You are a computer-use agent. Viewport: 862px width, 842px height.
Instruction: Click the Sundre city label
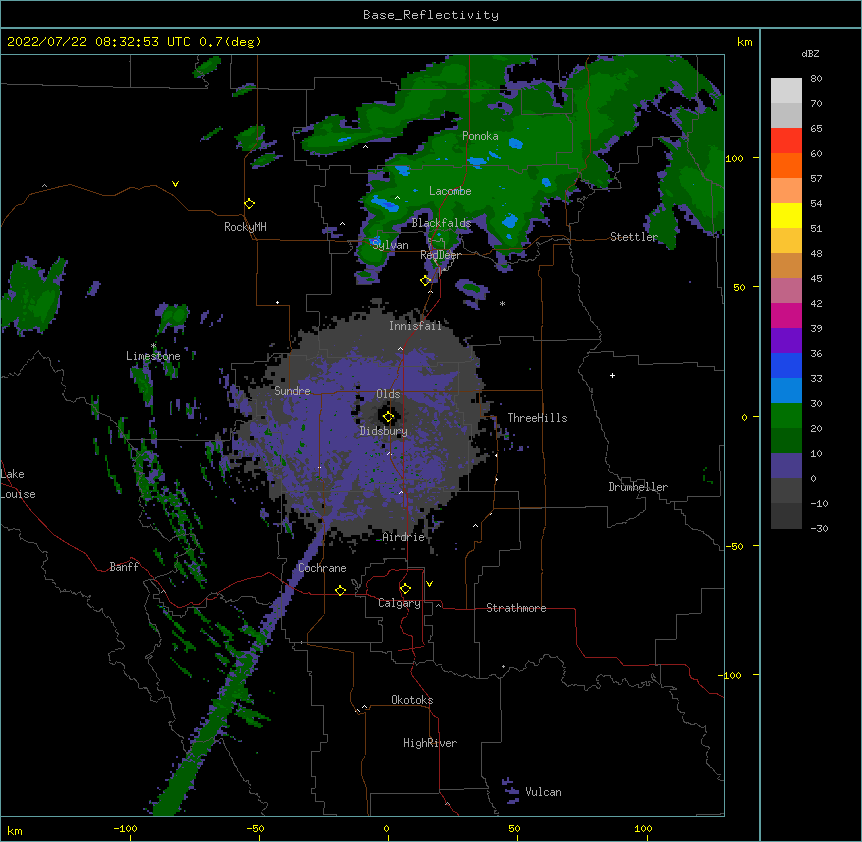(292, 391)
